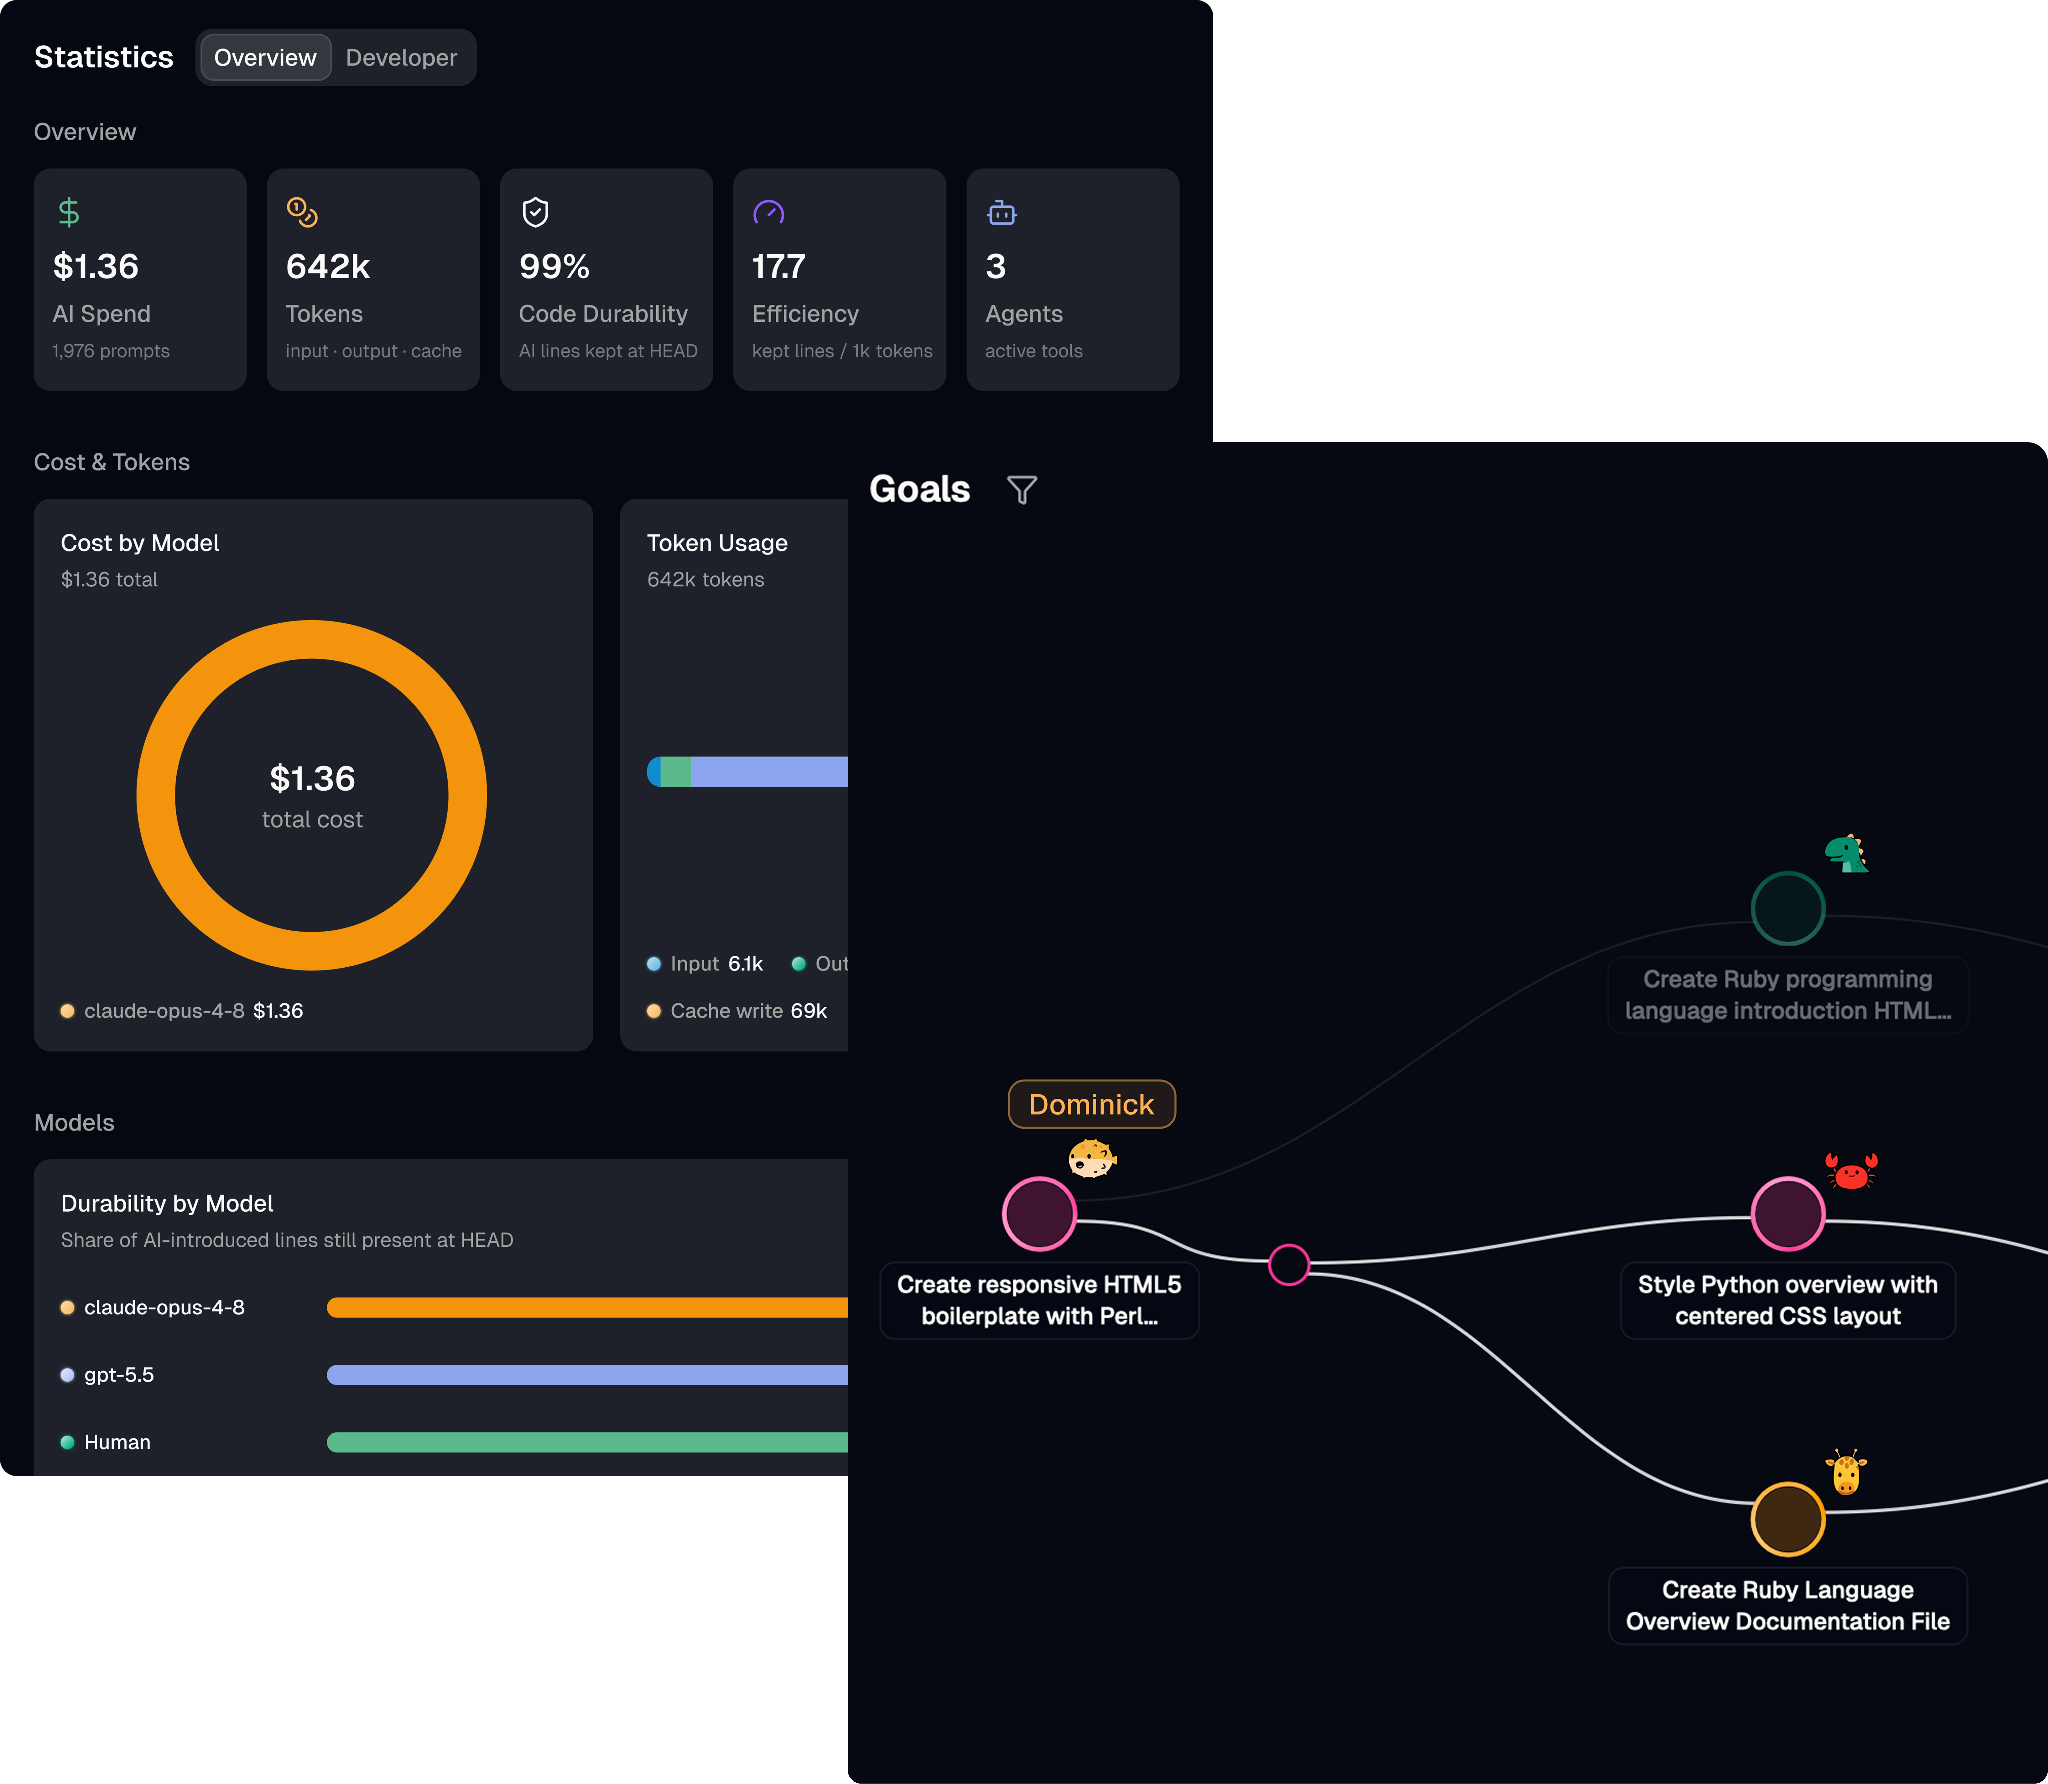
Task: Click the gpt-5.5 durability bar
Action: point(587,1375)
